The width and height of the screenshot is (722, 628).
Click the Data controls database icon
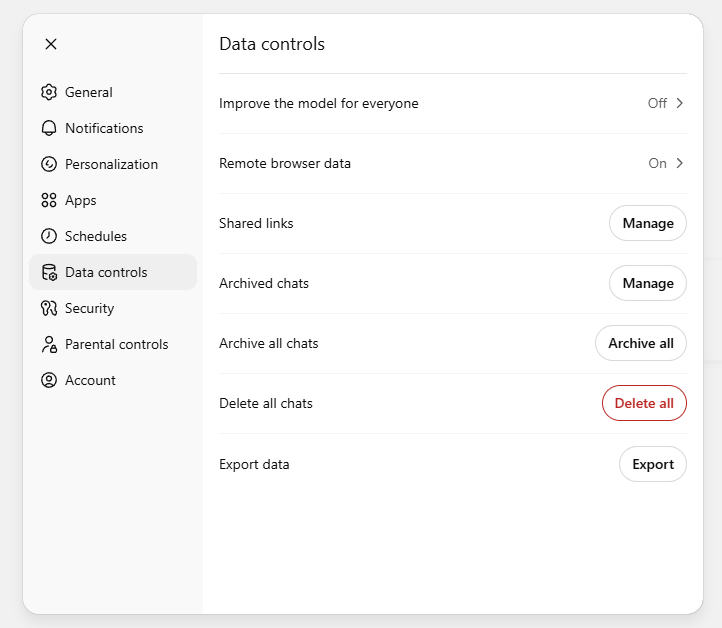49,272
